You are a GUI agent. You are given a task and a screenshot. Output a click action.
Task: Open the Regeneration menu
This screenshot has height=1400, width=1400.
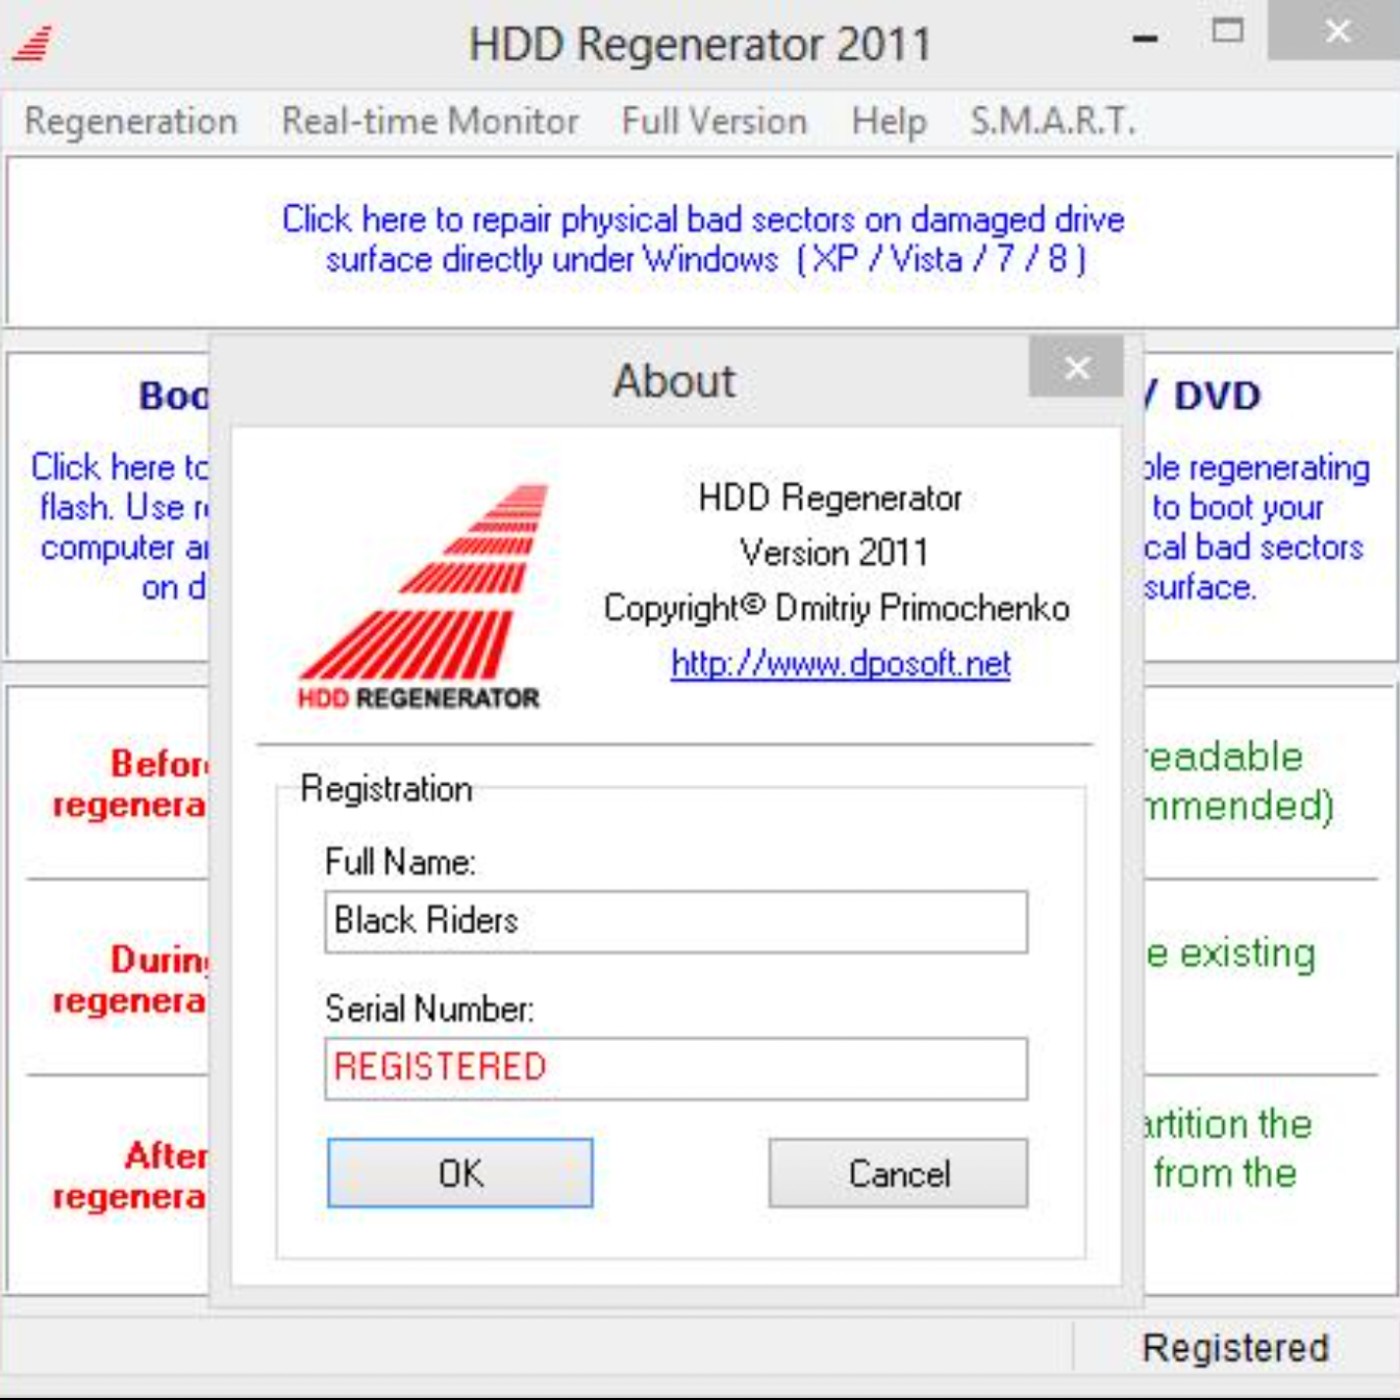(131, 122)
